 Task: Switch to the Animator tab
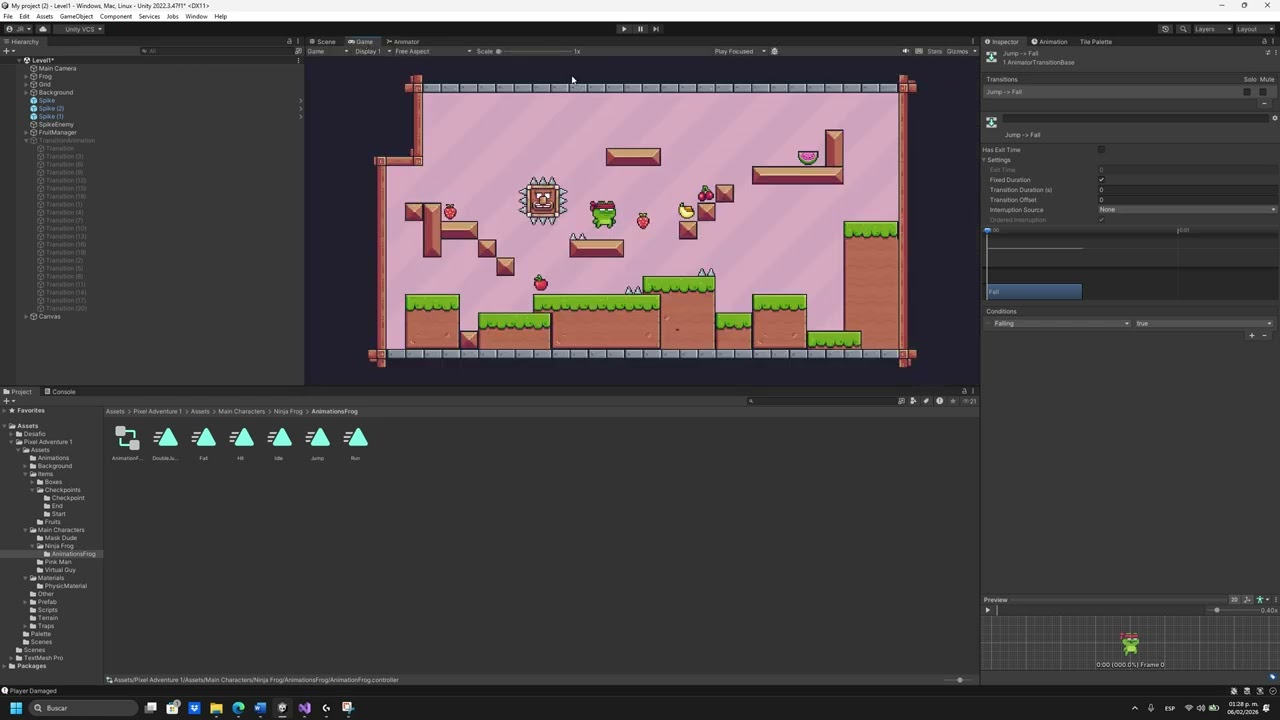click(x=403, y=41)
